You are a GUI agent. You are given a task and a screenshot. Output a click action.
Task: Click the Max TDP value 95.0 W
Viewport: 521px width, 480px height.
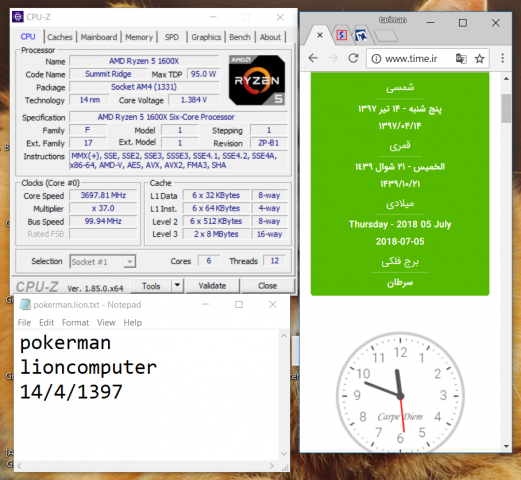point(203,74)
